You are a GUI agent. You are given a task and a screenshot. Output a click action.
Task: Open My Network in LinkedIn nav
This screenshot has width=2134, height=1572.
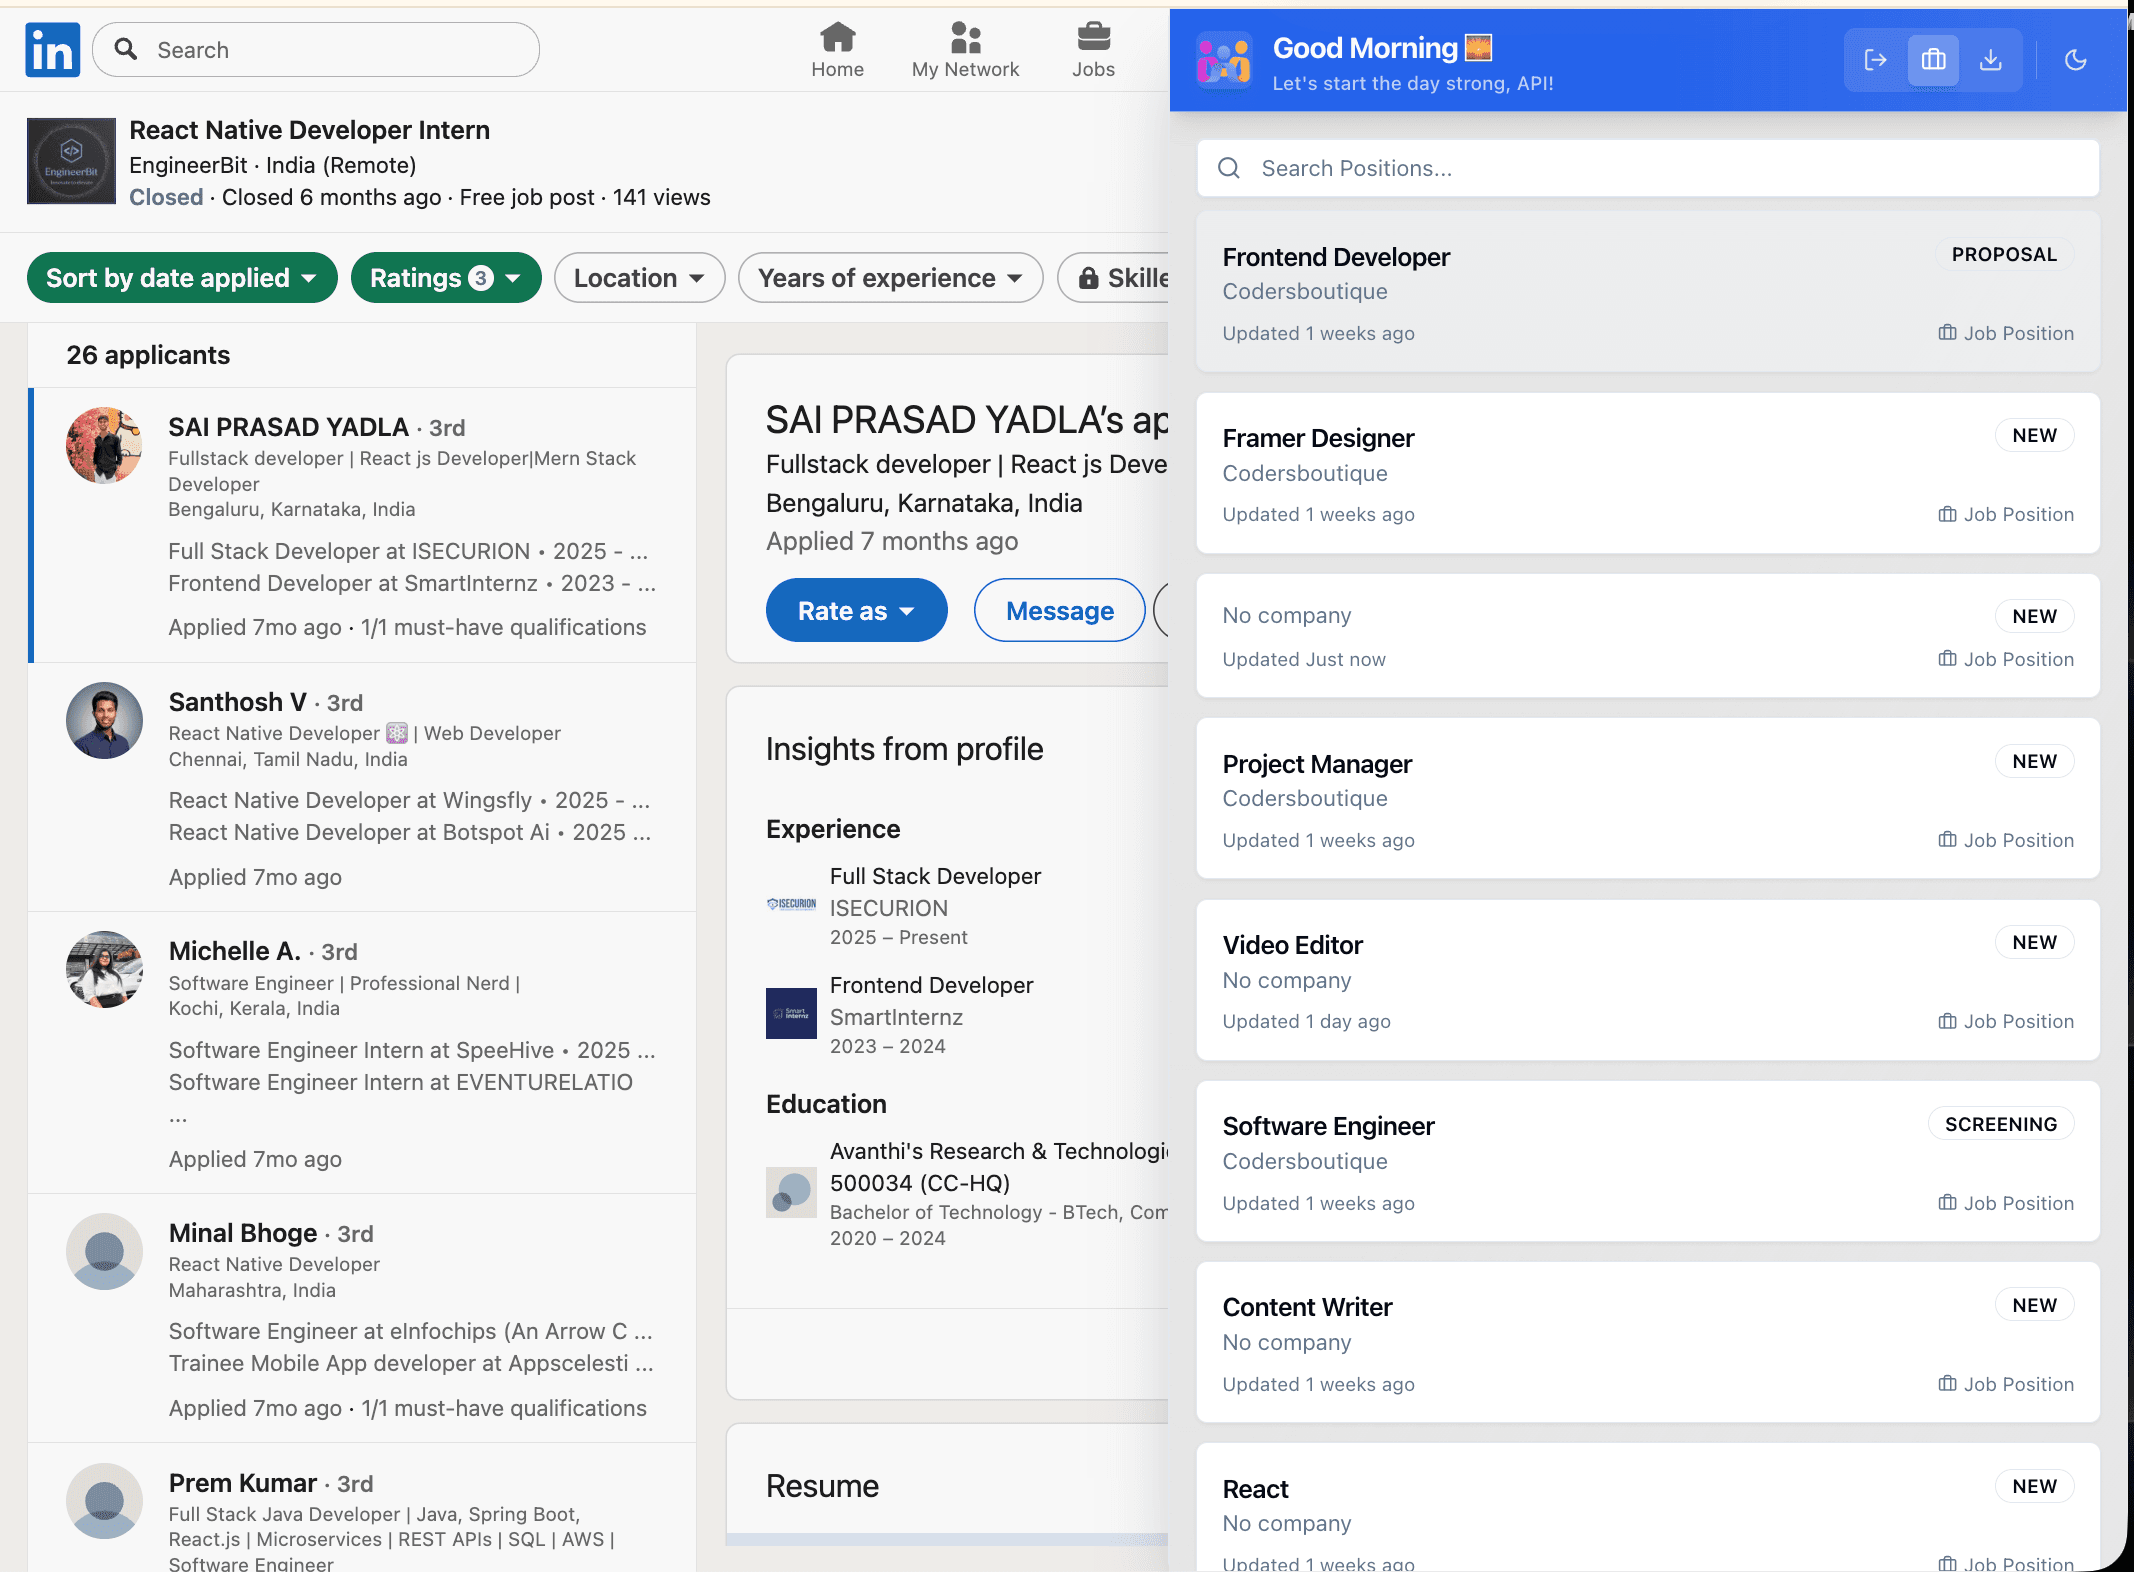point(965,50)
